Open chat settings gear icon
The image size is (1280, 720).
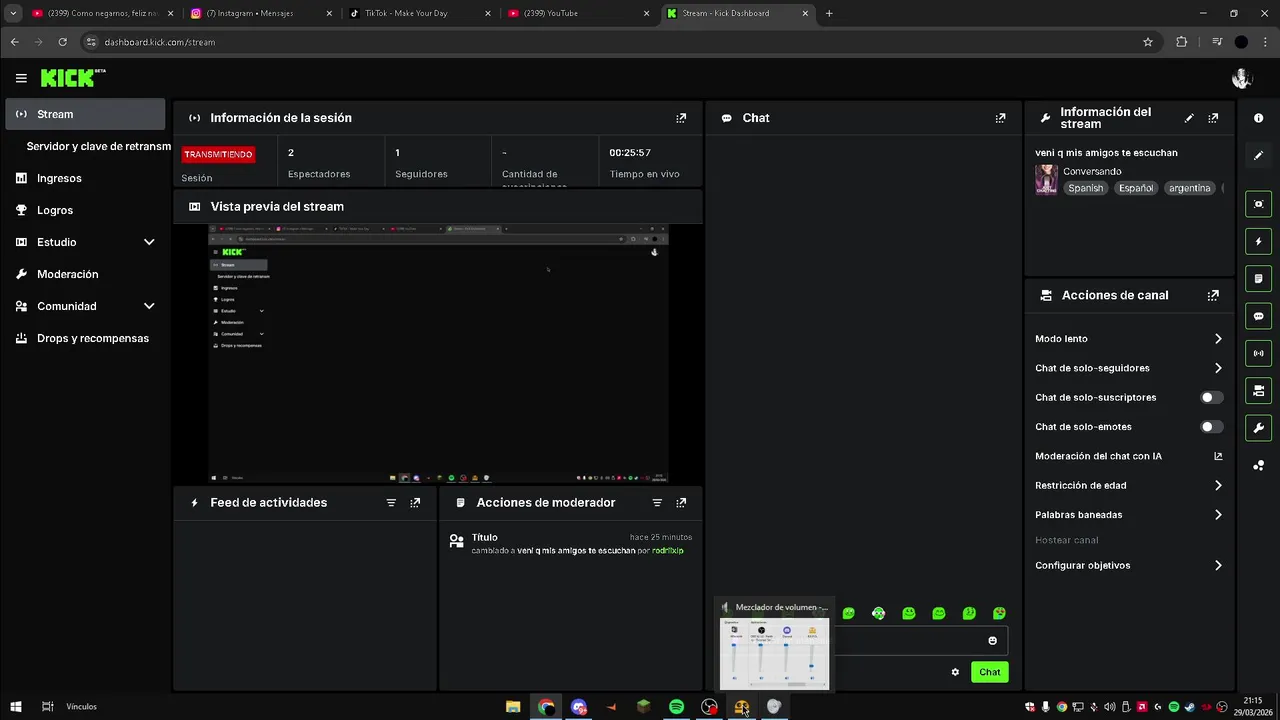[x=955, y=672]
